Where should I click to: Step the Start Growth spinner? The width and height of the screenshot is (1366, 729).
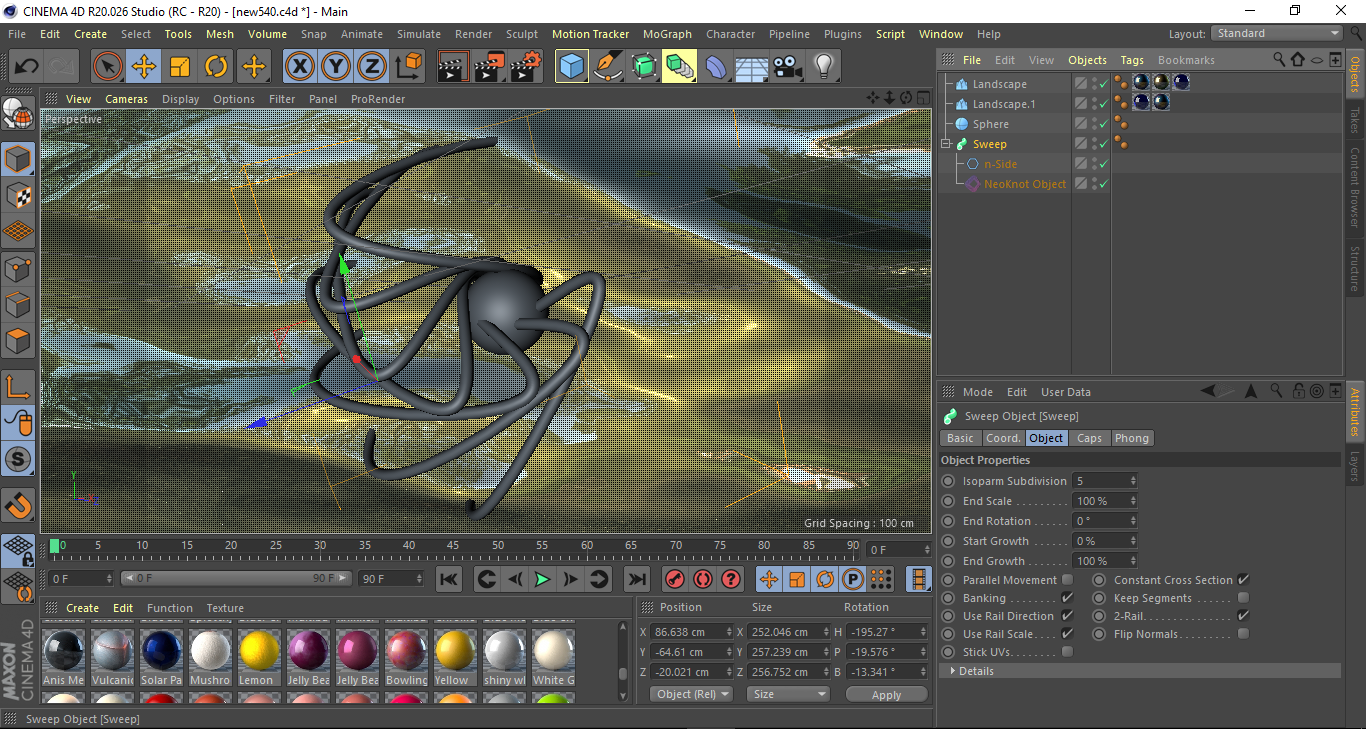click(1133, 541)
